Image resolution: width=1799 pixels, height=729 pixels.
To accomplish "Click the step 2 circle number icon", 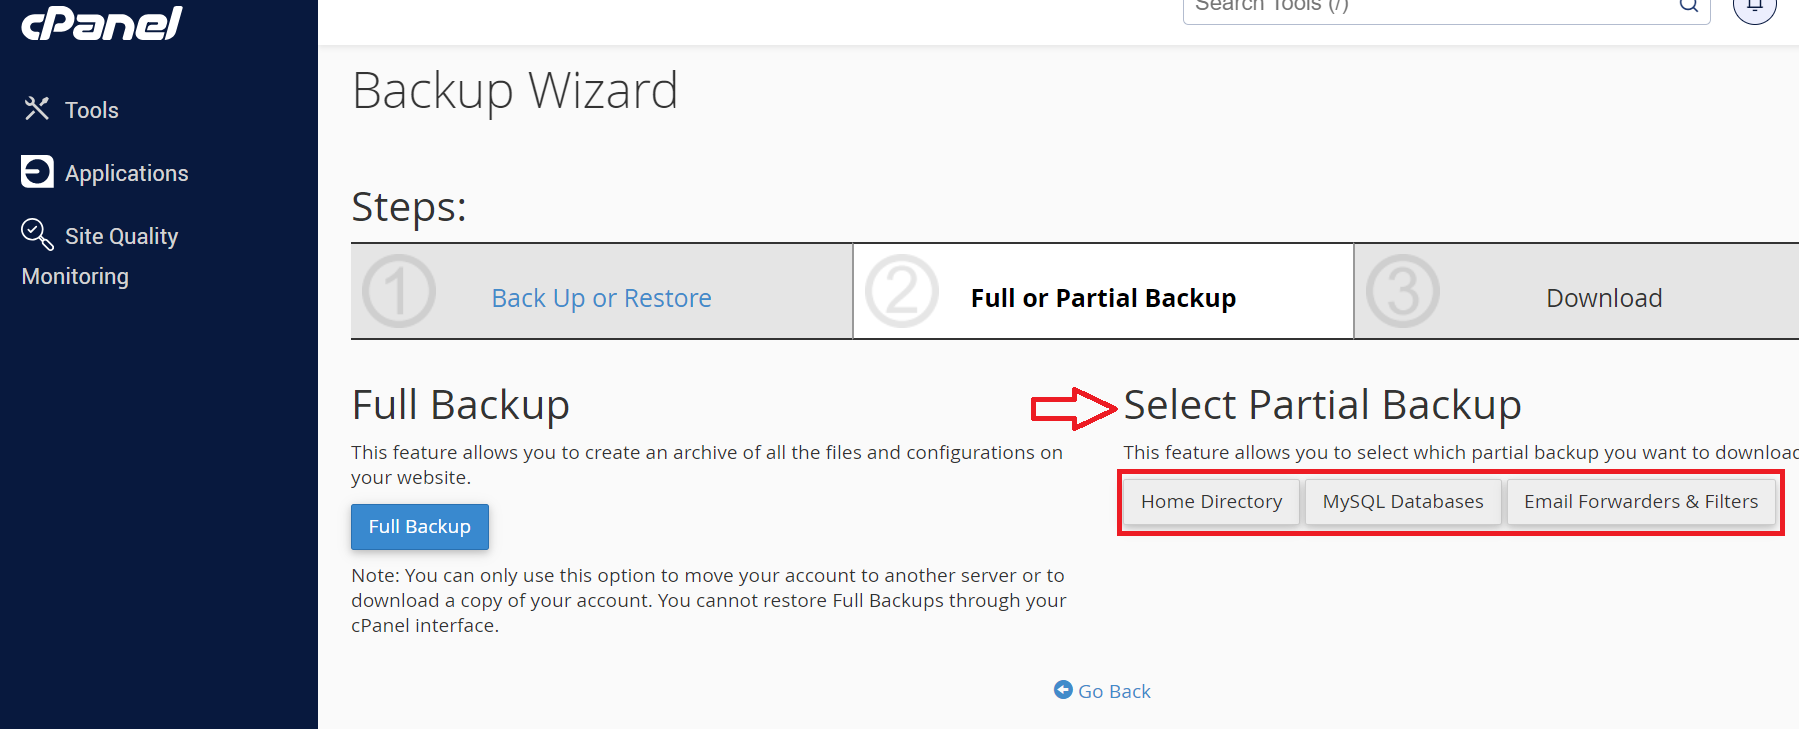I will pos(902,291).
